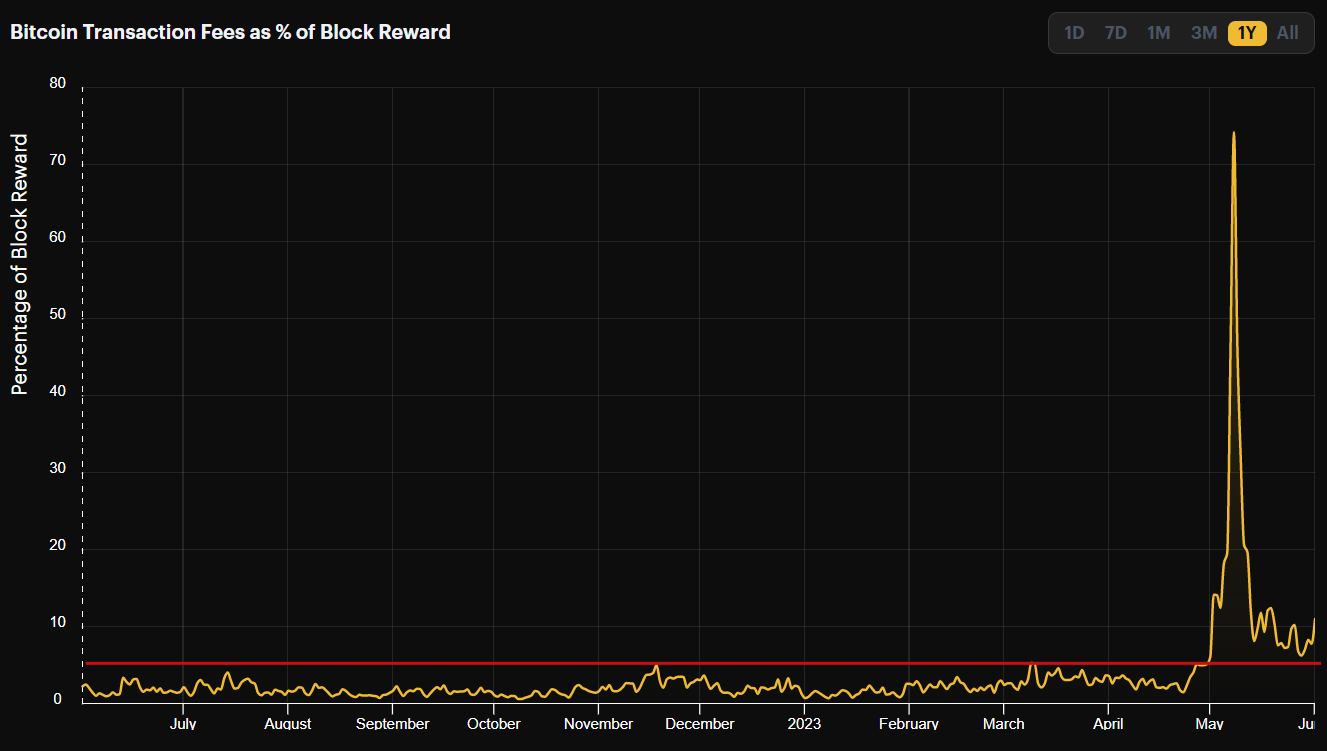
Task: Click the September x-axis label
Action: point(392,724)
